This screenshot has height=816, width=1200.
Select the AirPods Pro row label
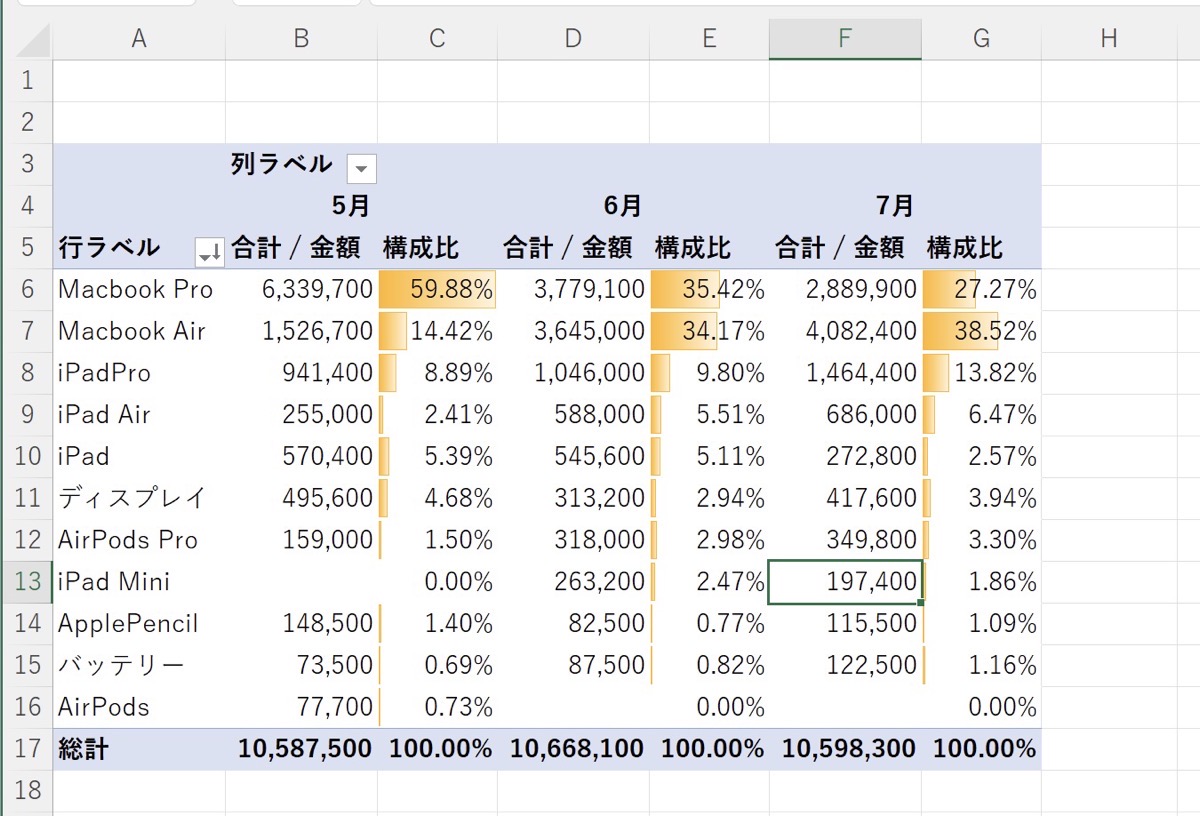coord(139,540)
